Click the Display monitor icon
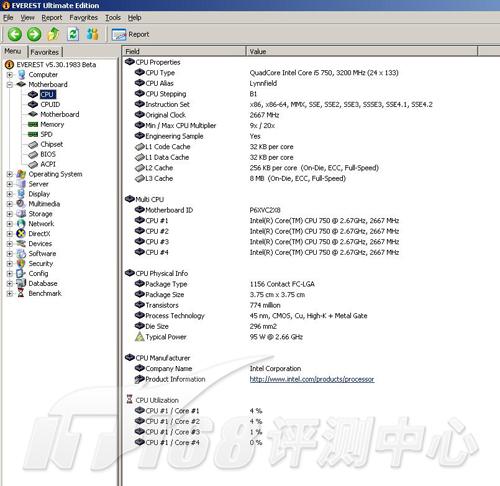 [21, 194]
